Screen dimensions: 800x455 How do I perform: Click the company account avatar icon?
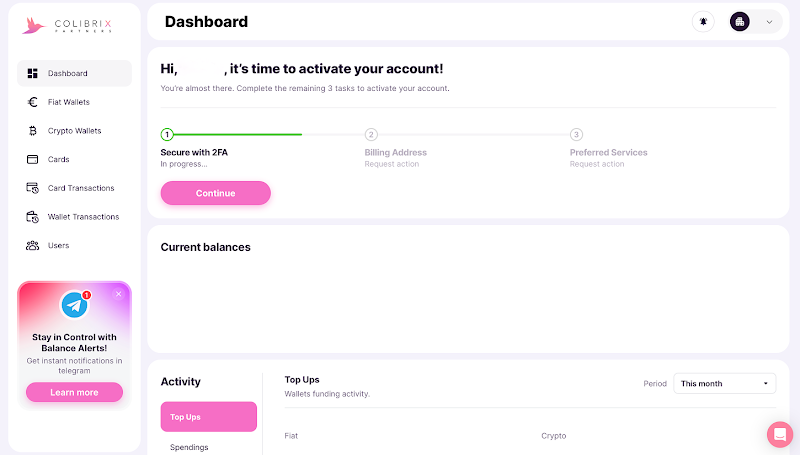740,21
